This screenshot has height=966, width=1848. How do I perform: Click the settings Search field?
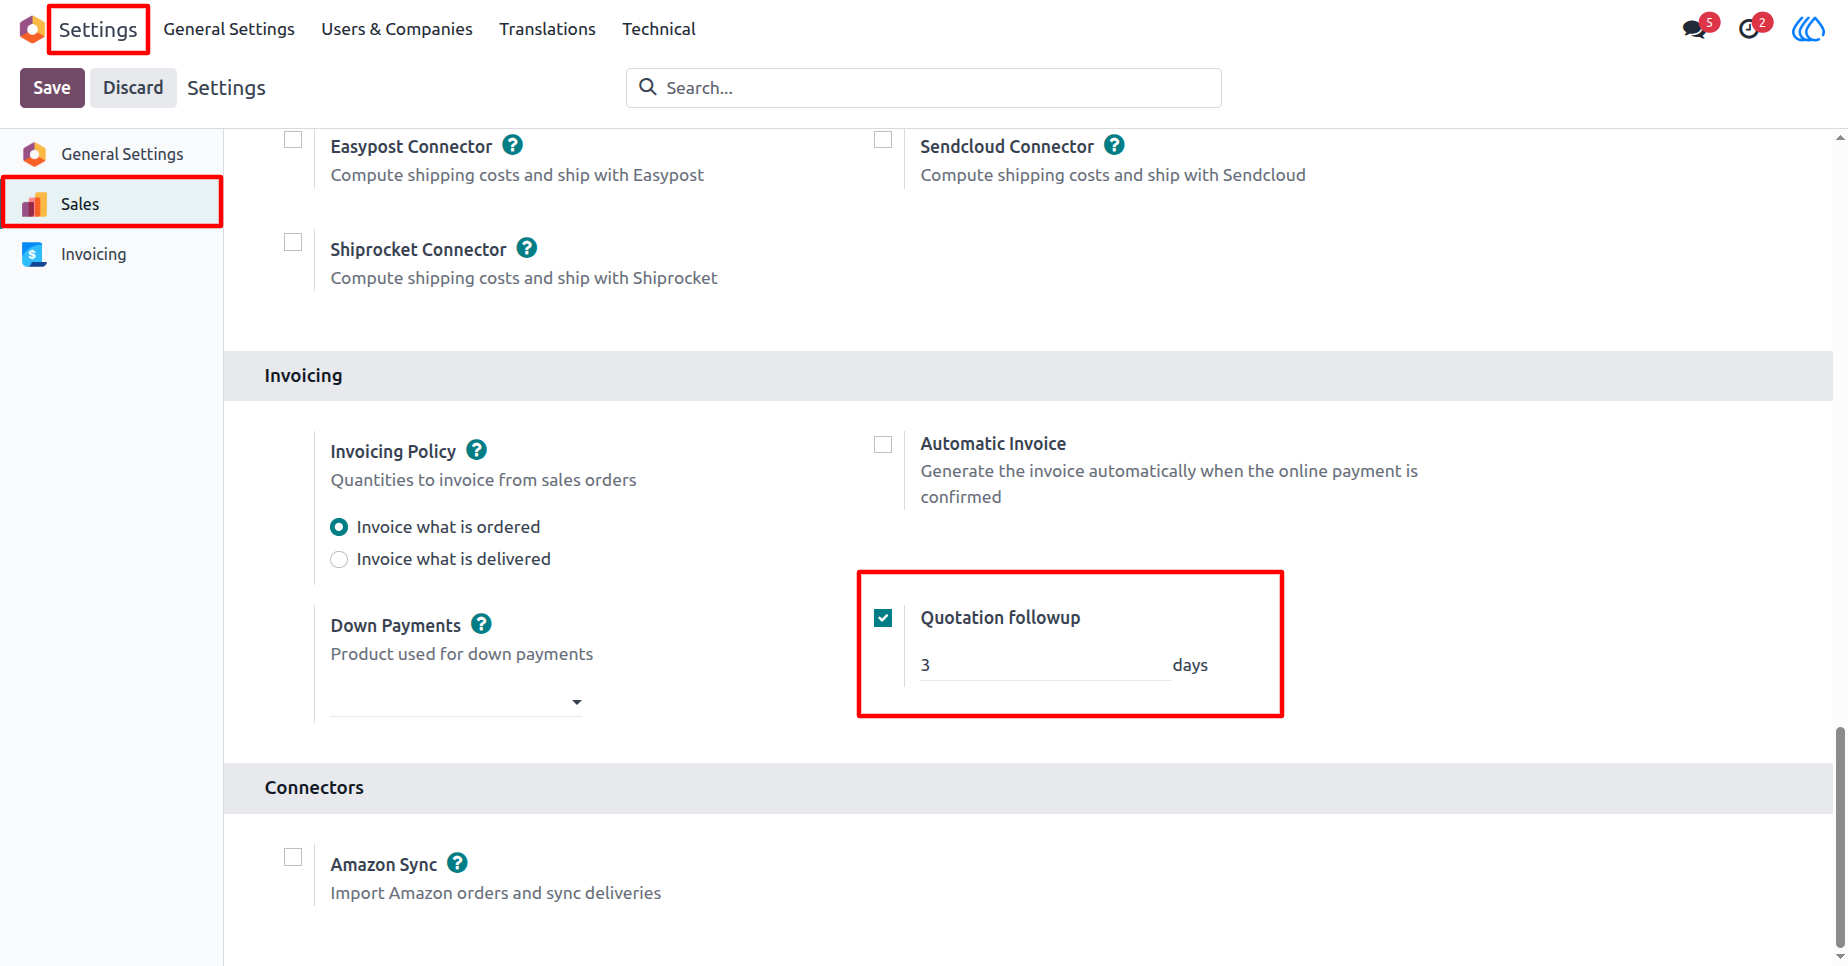(x=924, y=88)
